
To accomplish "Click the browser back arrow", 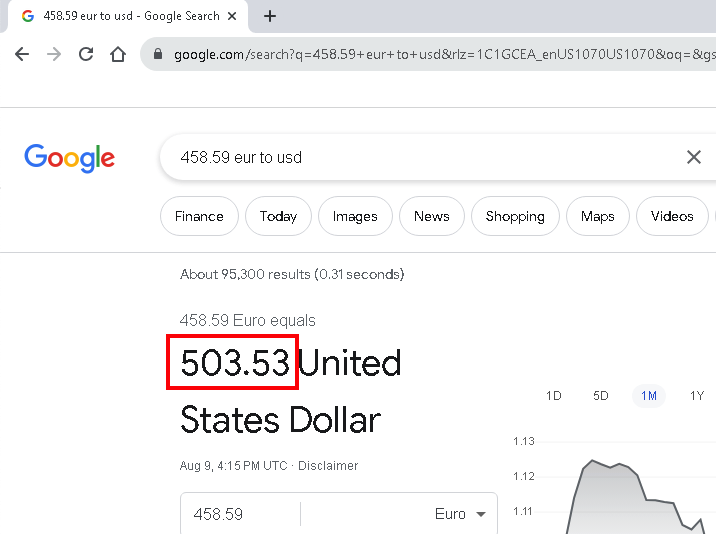I will point(22,54).
